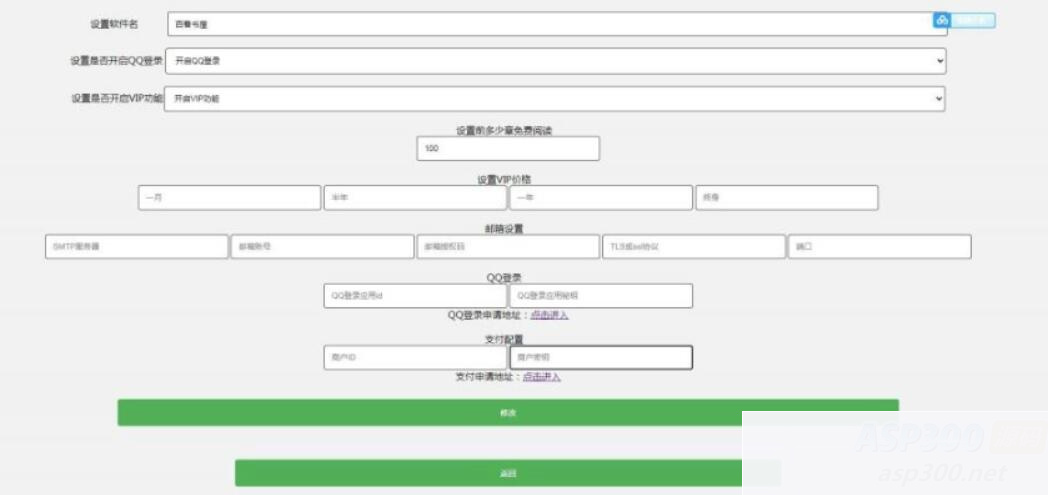Focus the 设置软件名 text field
Screen dimensions: 1048x495
tap(555, 24)
